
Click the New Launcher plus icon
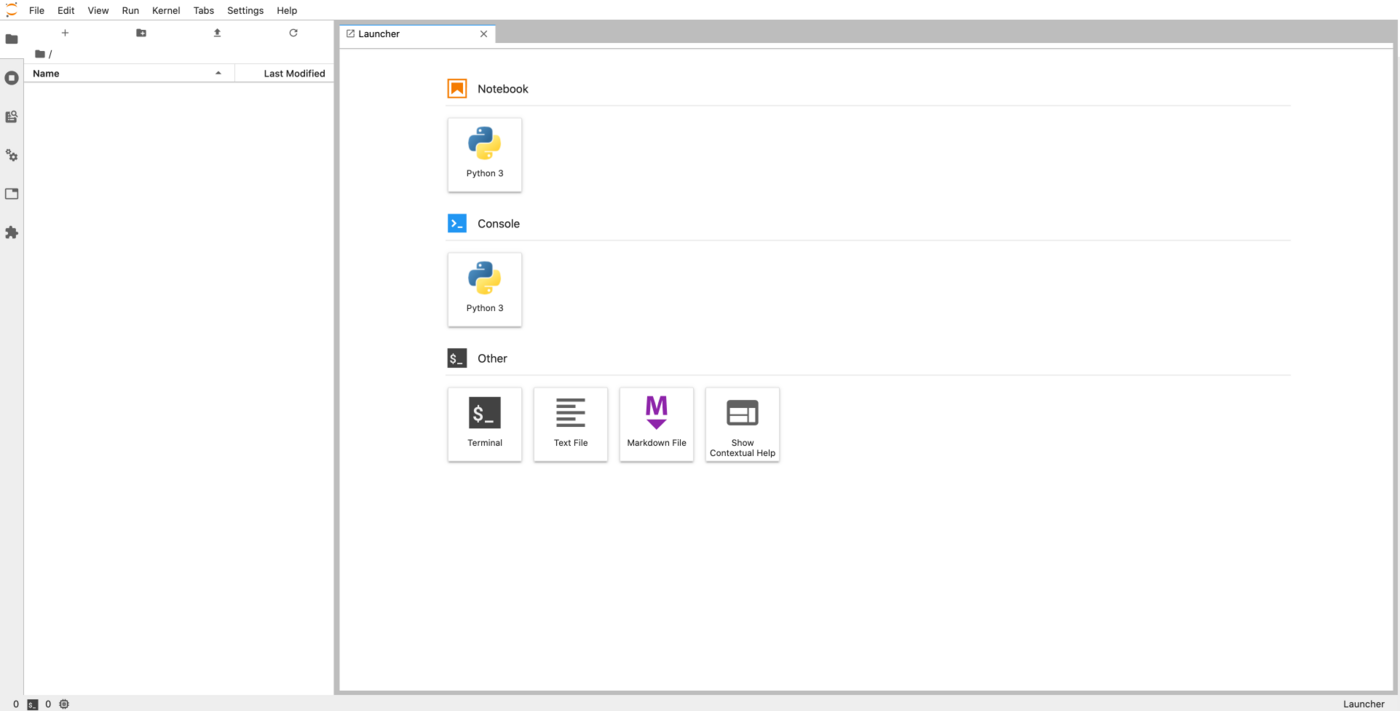pos(65,33)
